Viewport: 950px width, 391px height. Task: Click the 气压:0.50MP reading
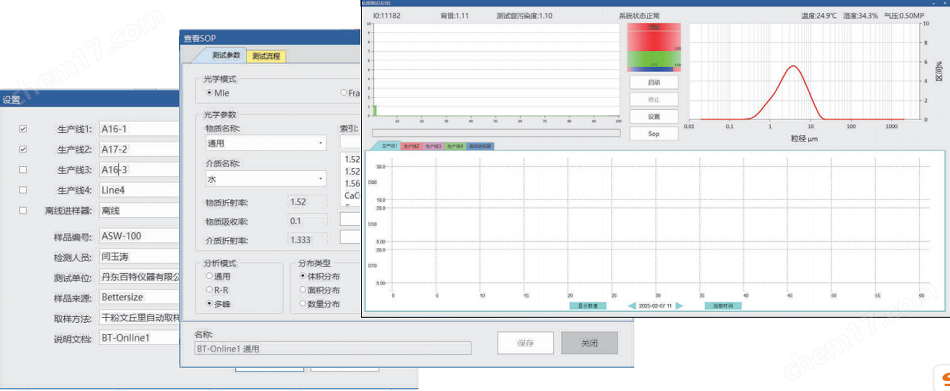[904, 16]
